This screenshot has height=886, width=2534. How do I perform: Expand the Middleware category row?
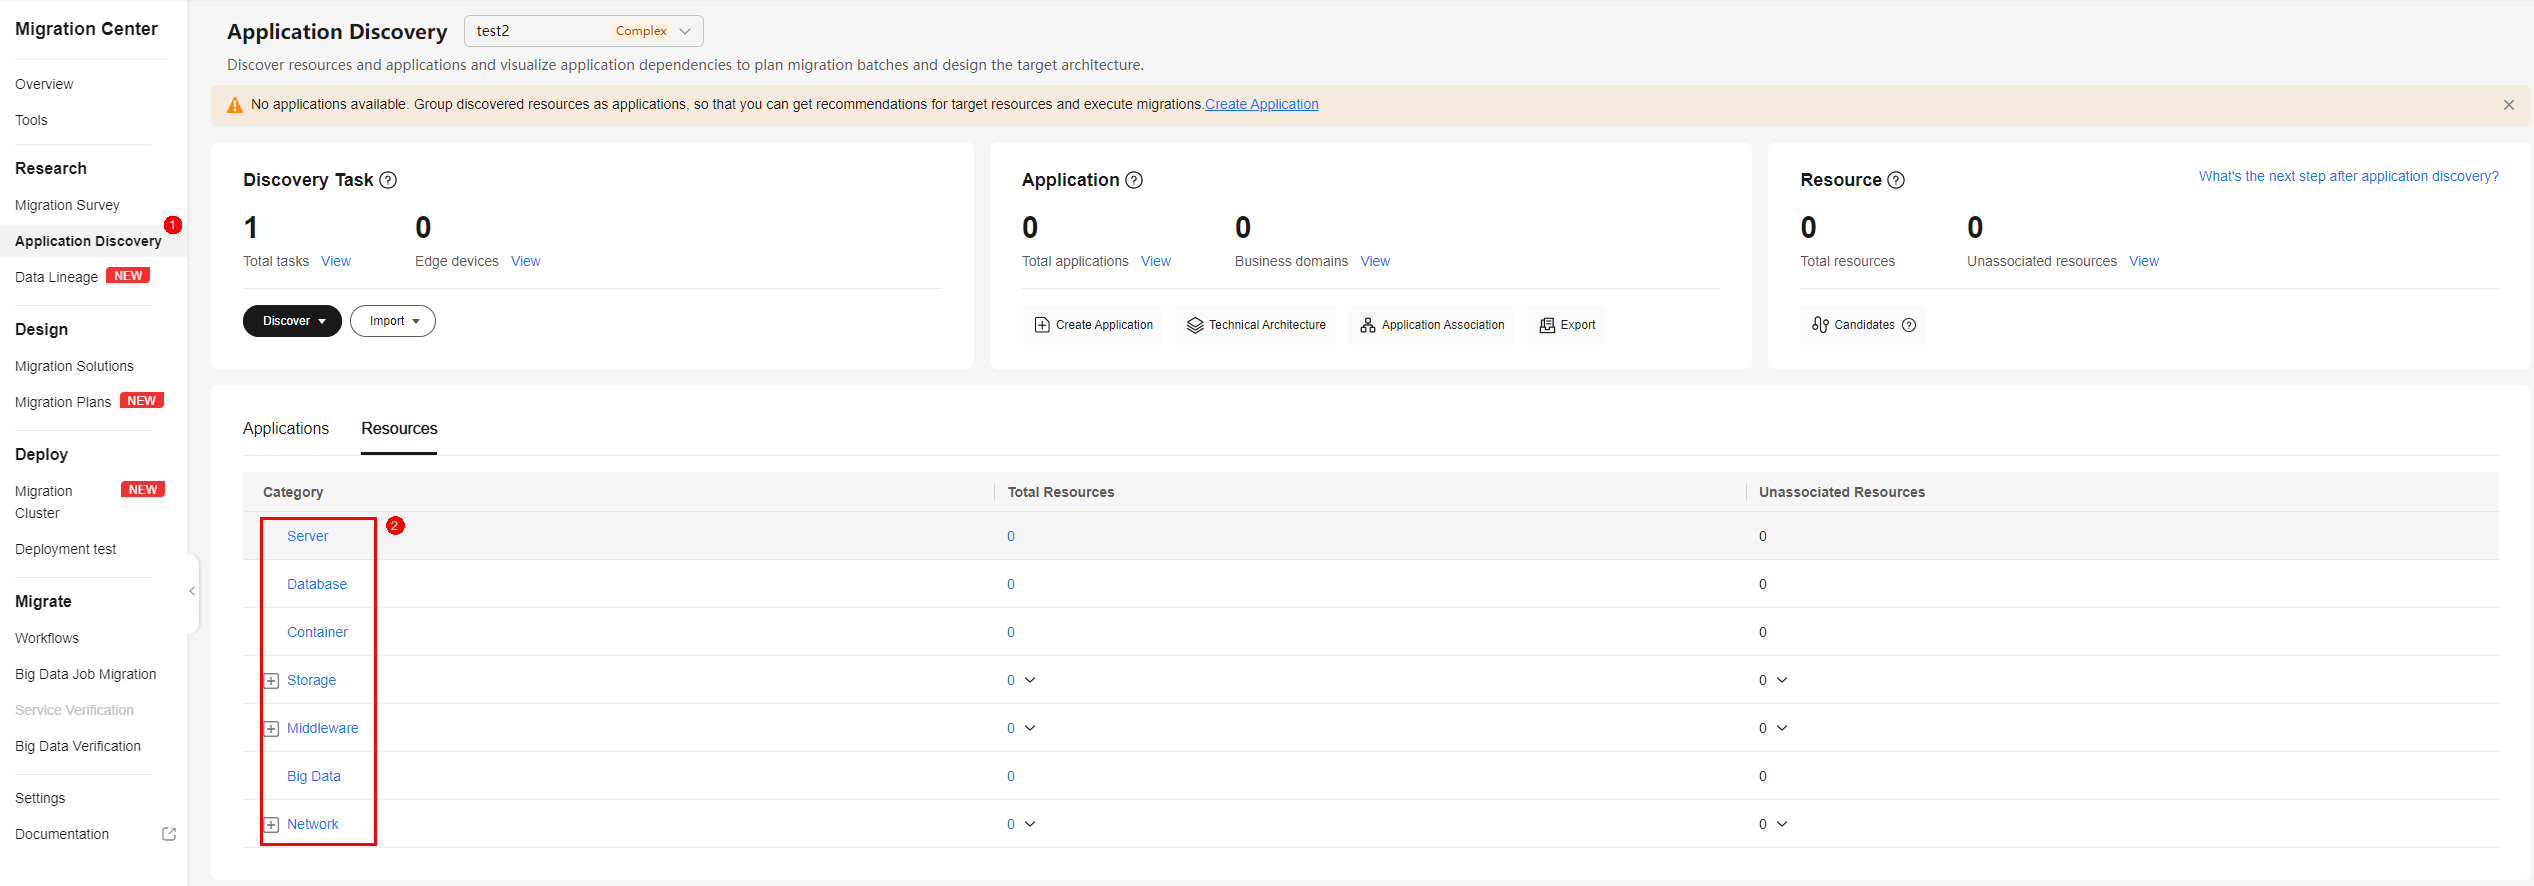pyautogui.click(x=271, y=729)
